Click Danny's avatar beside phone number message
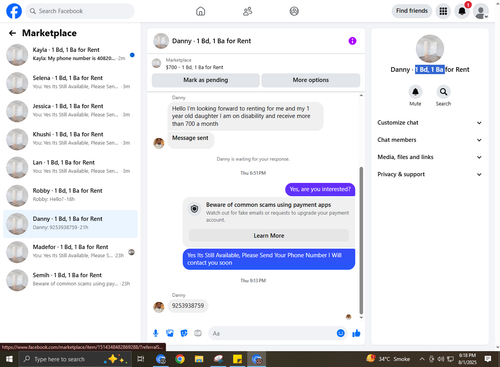Image resolution: width=500 pixels, height=367 pixels. point(159,307)
